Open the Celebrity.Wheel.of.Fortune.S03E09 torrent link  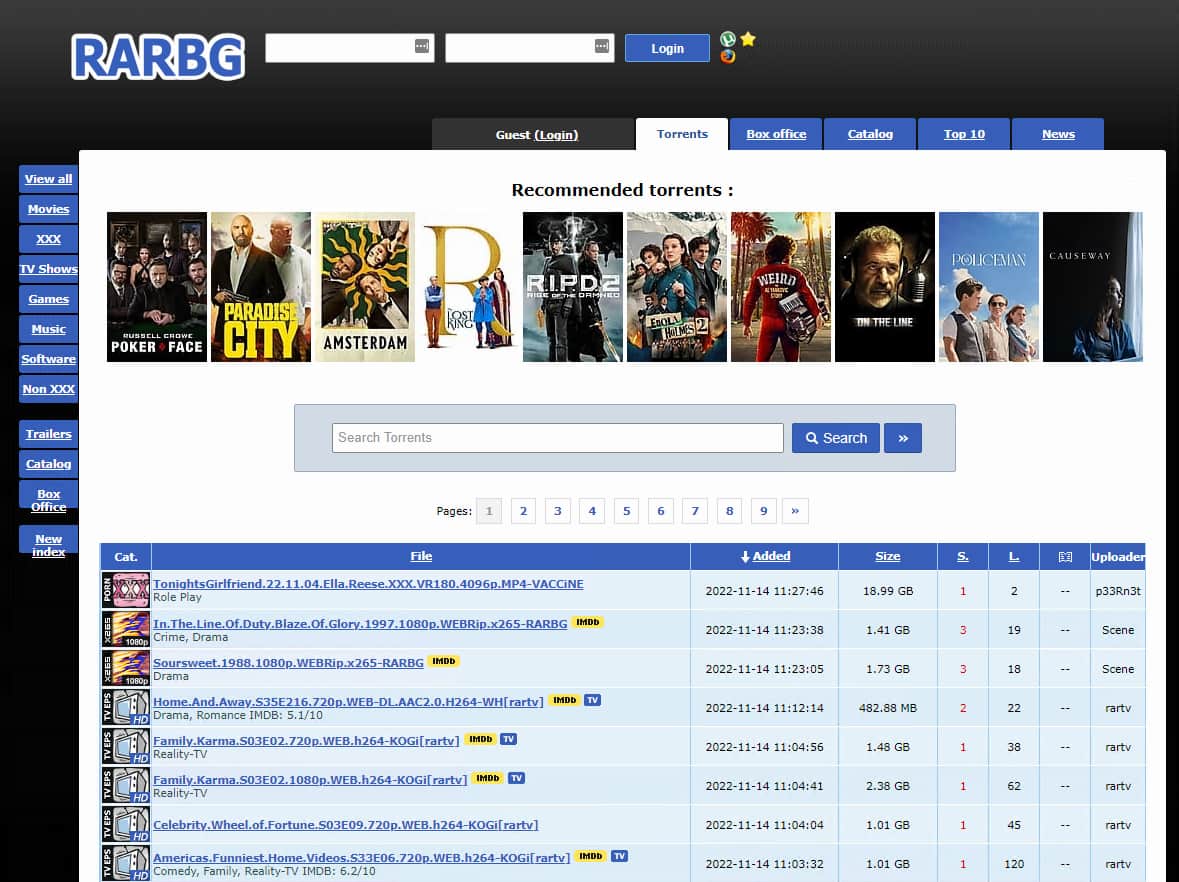[x=346, y=825]
